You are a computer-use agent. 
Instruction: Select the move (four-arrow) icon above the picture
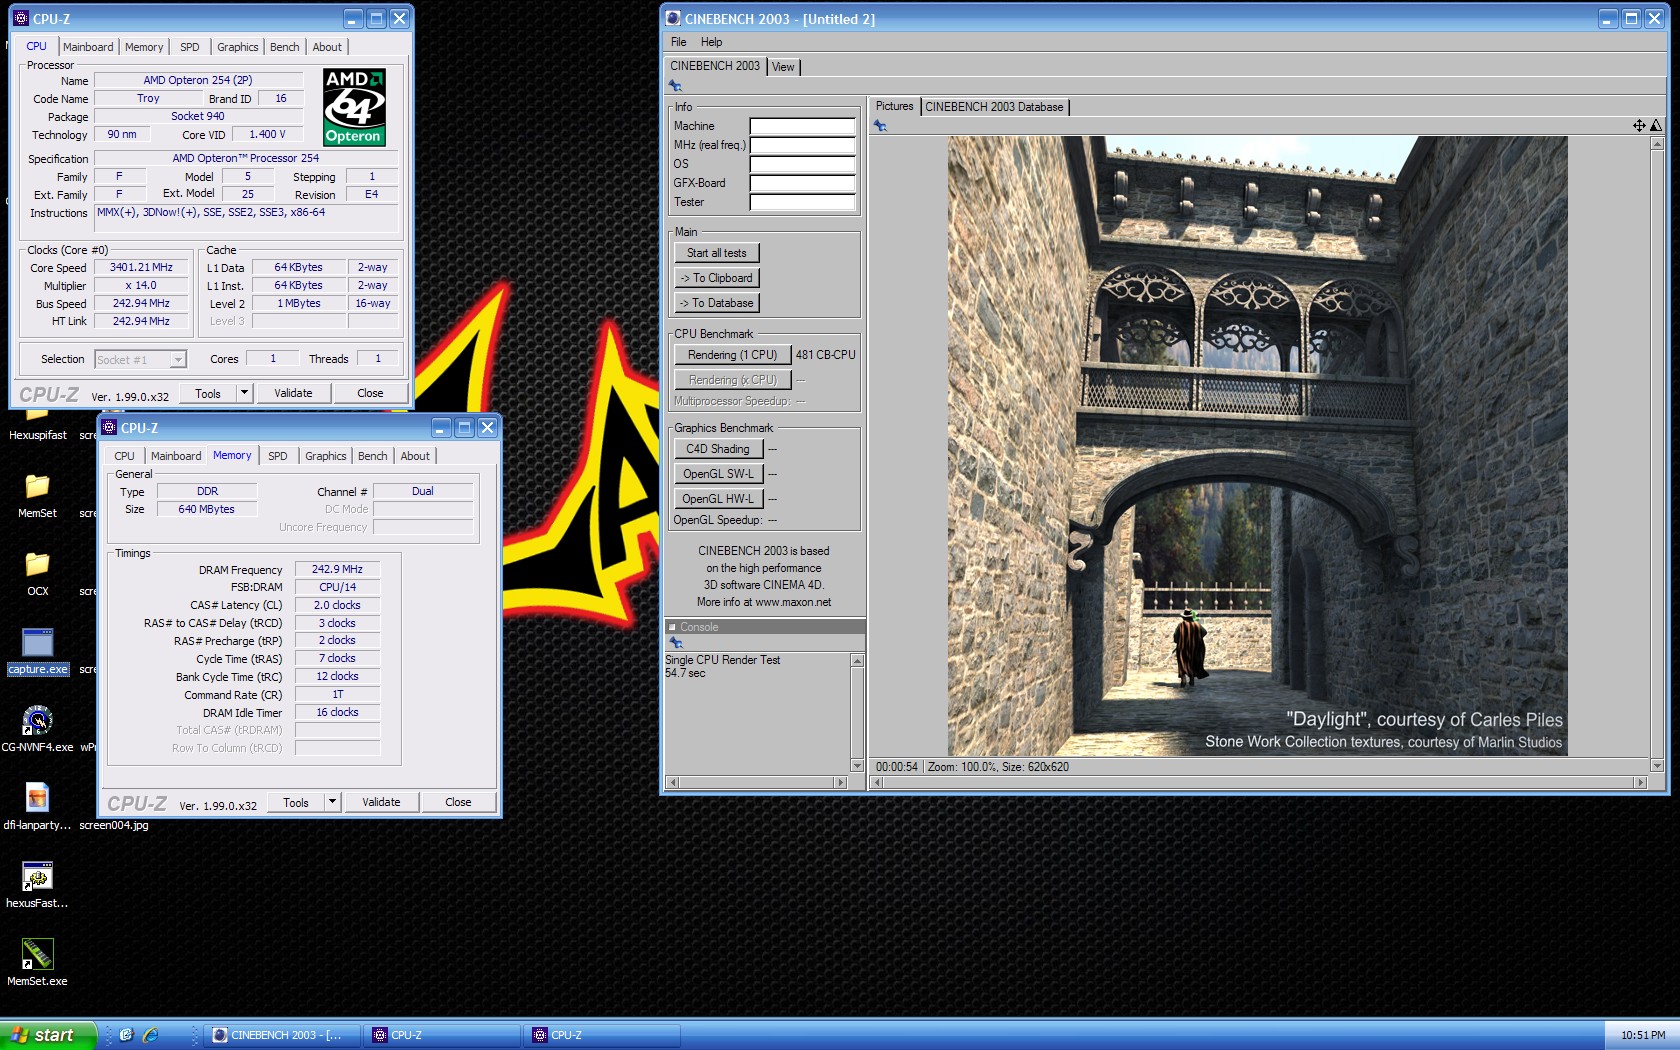coord(1639,126)
